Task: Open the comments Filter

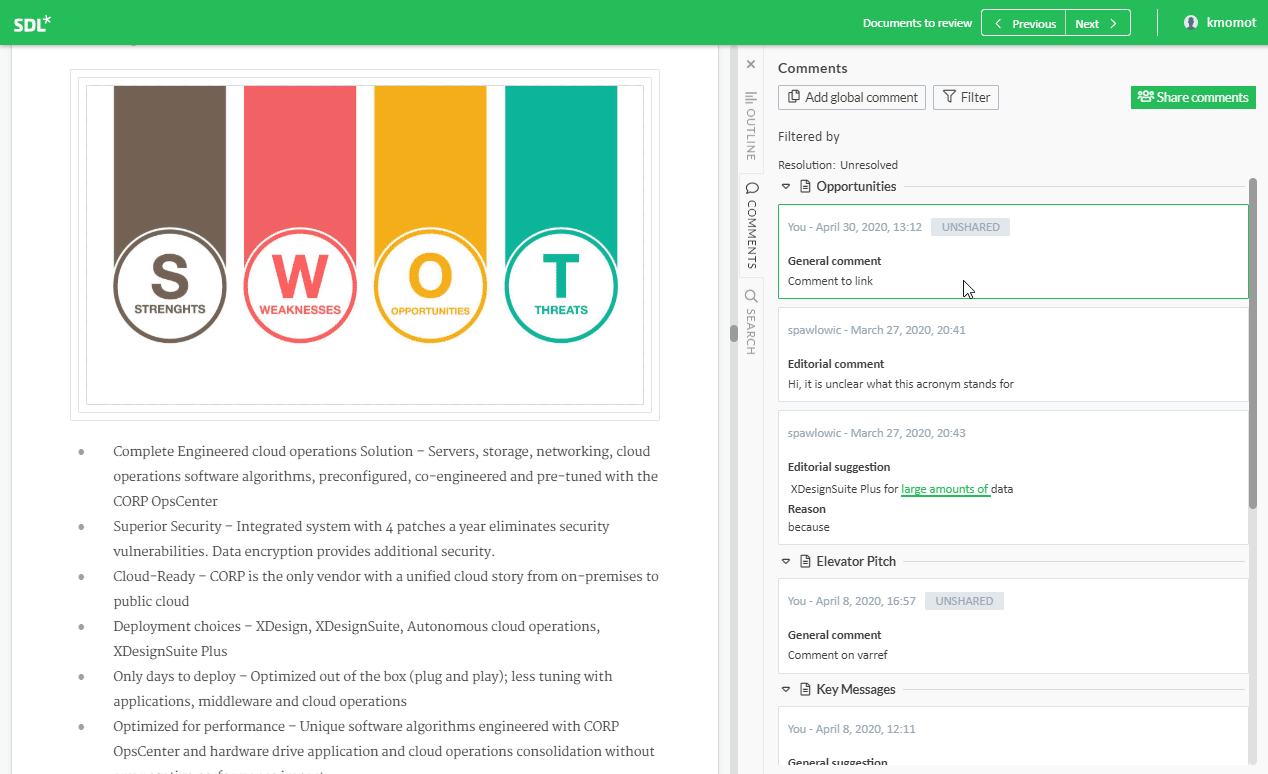Action: pos(966,97)
